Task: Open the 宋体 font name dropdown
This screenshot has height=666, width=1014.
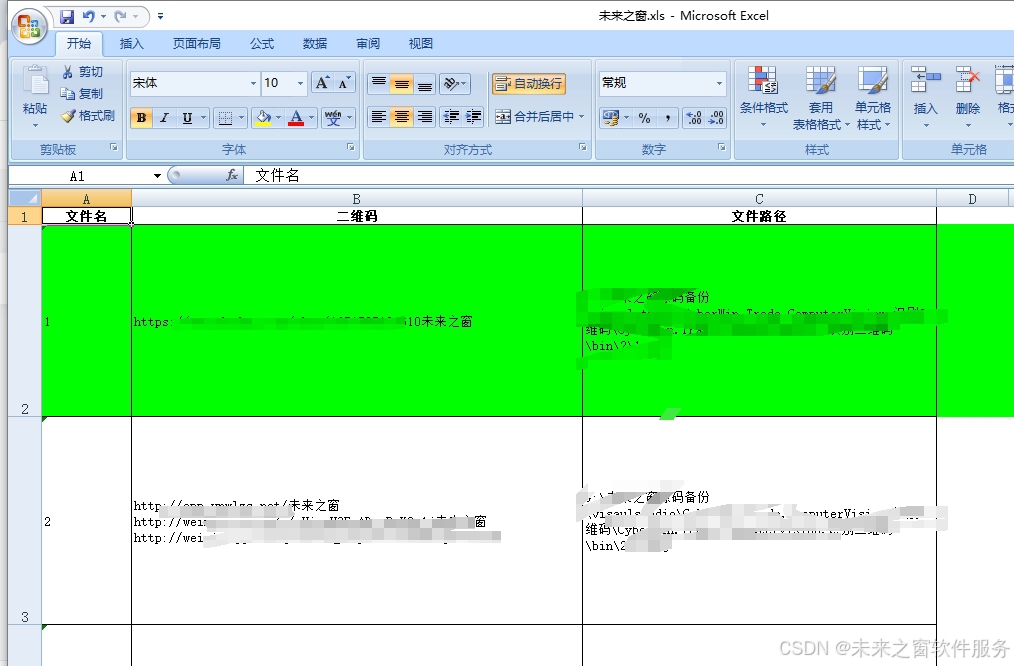Action: click(253, 83)
